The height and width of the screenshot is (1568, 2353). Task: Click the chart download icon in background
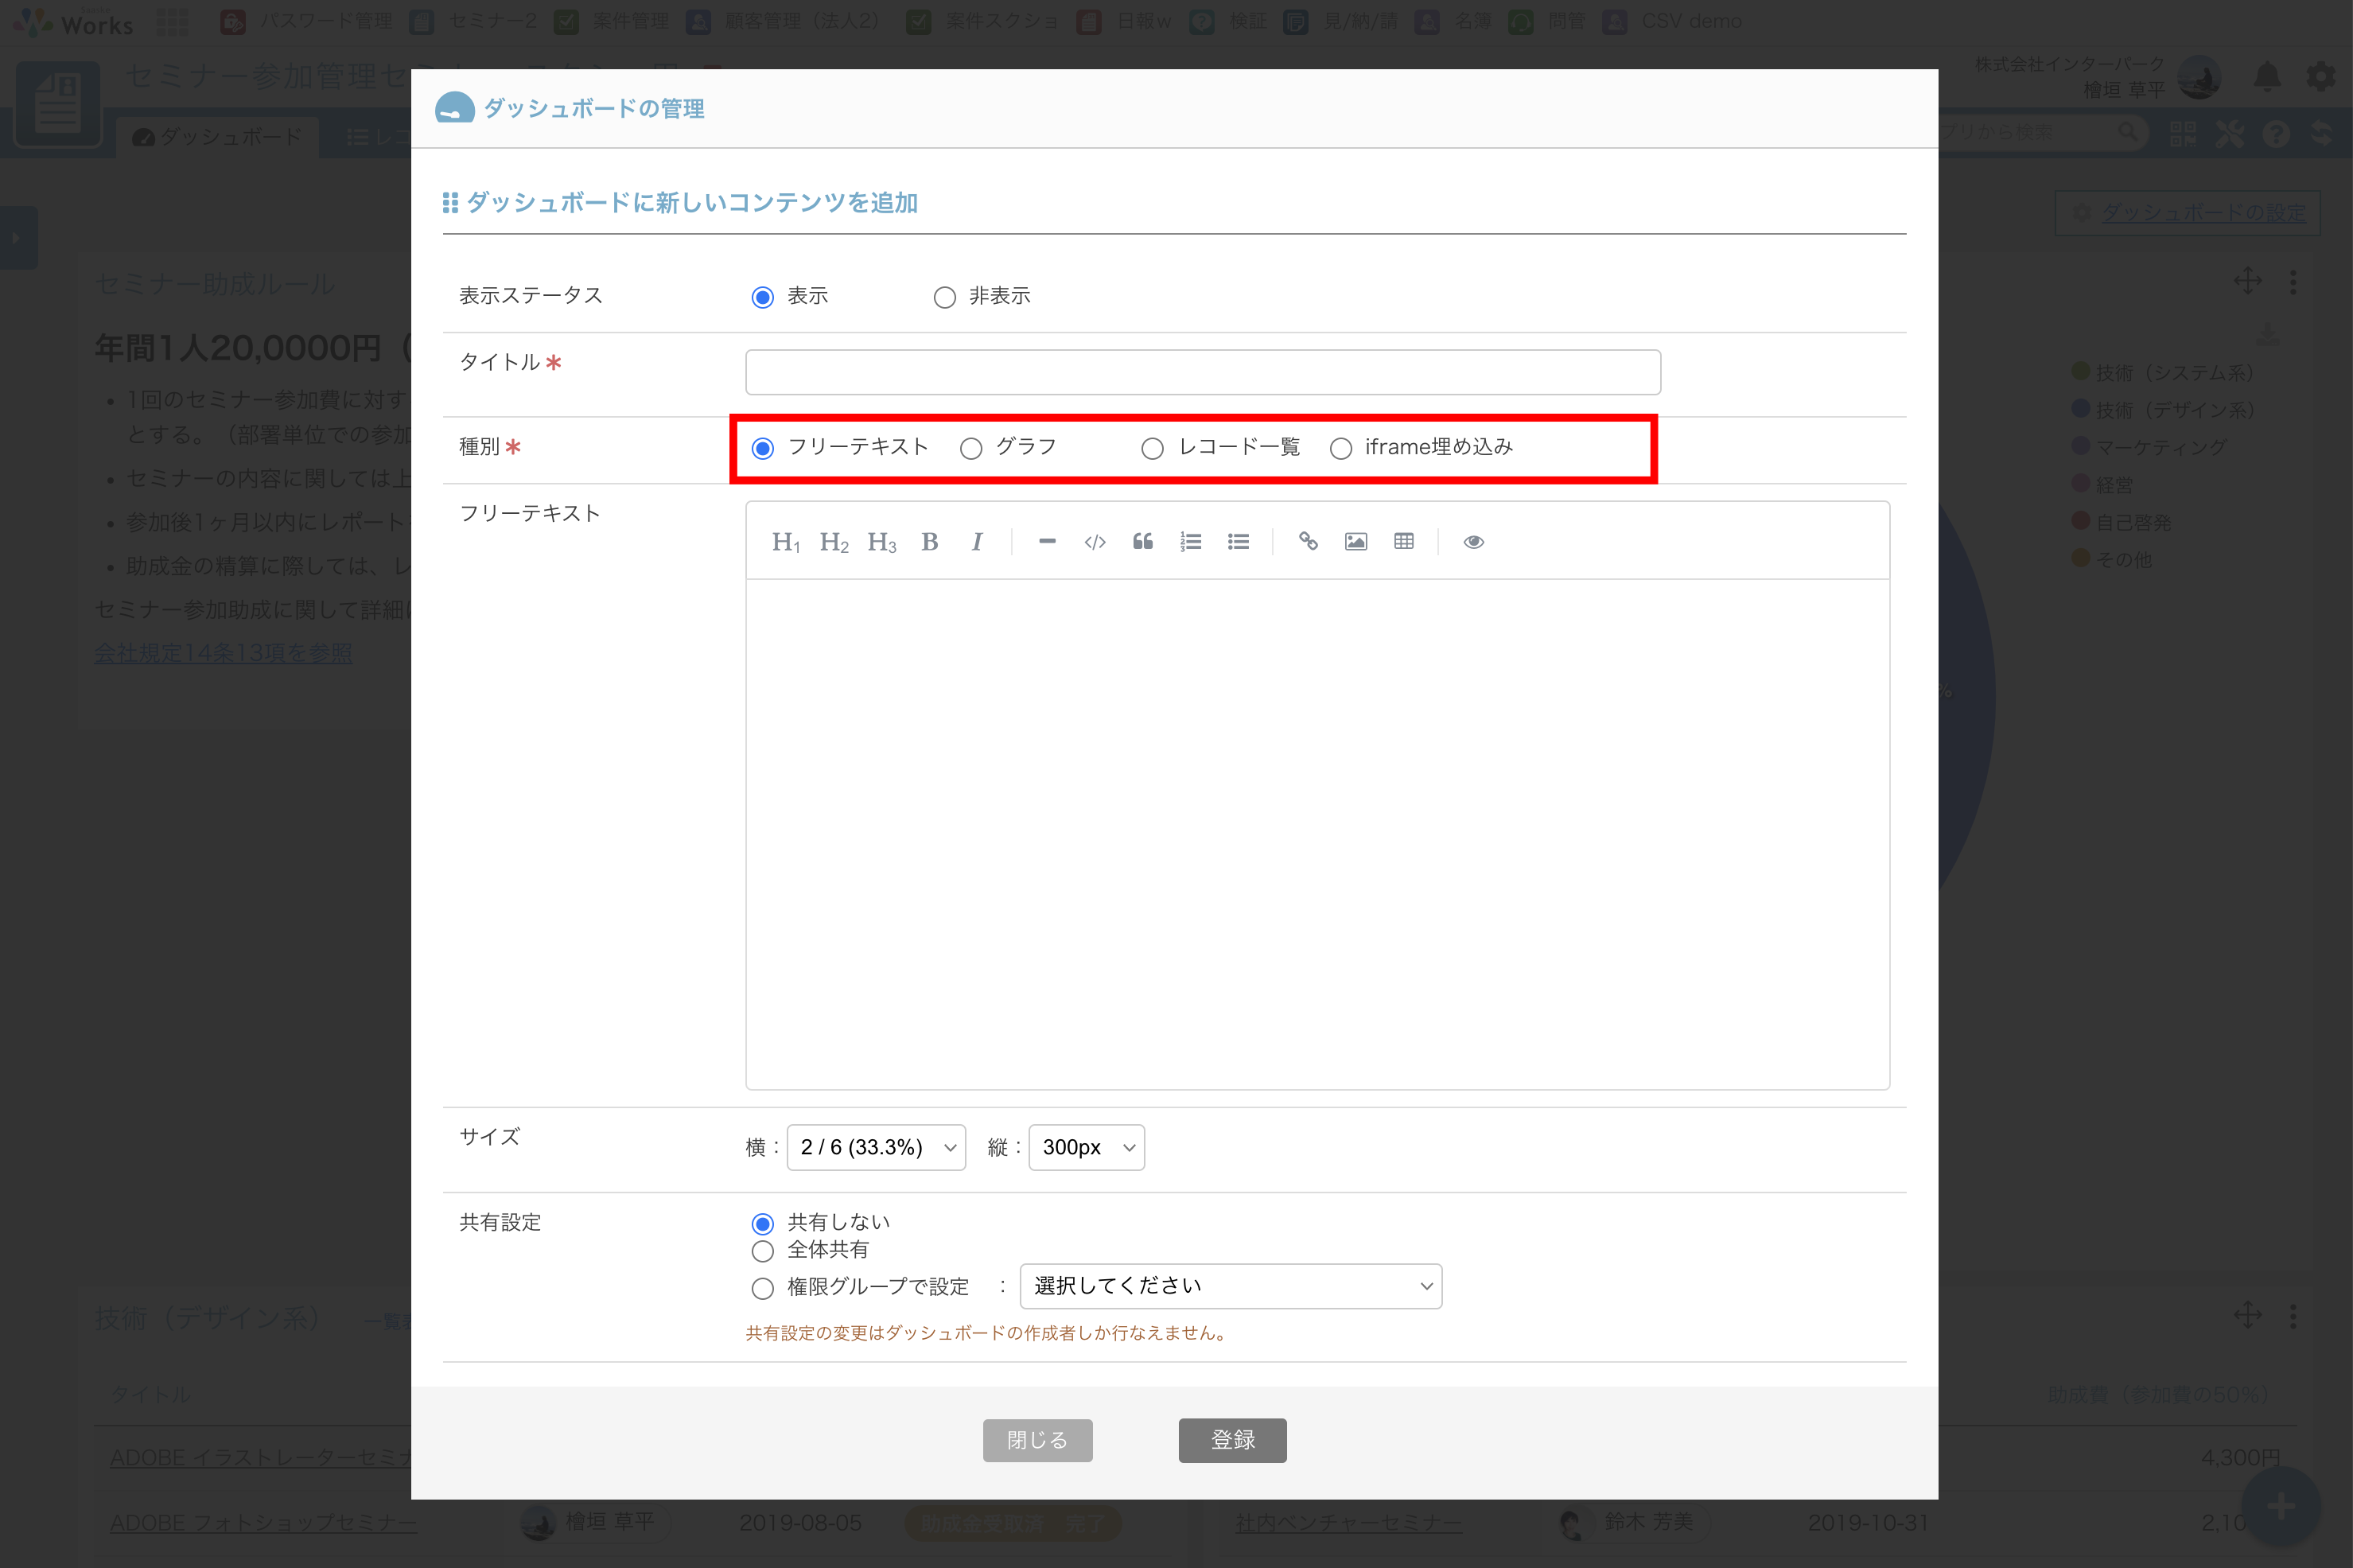[2268, 334]
